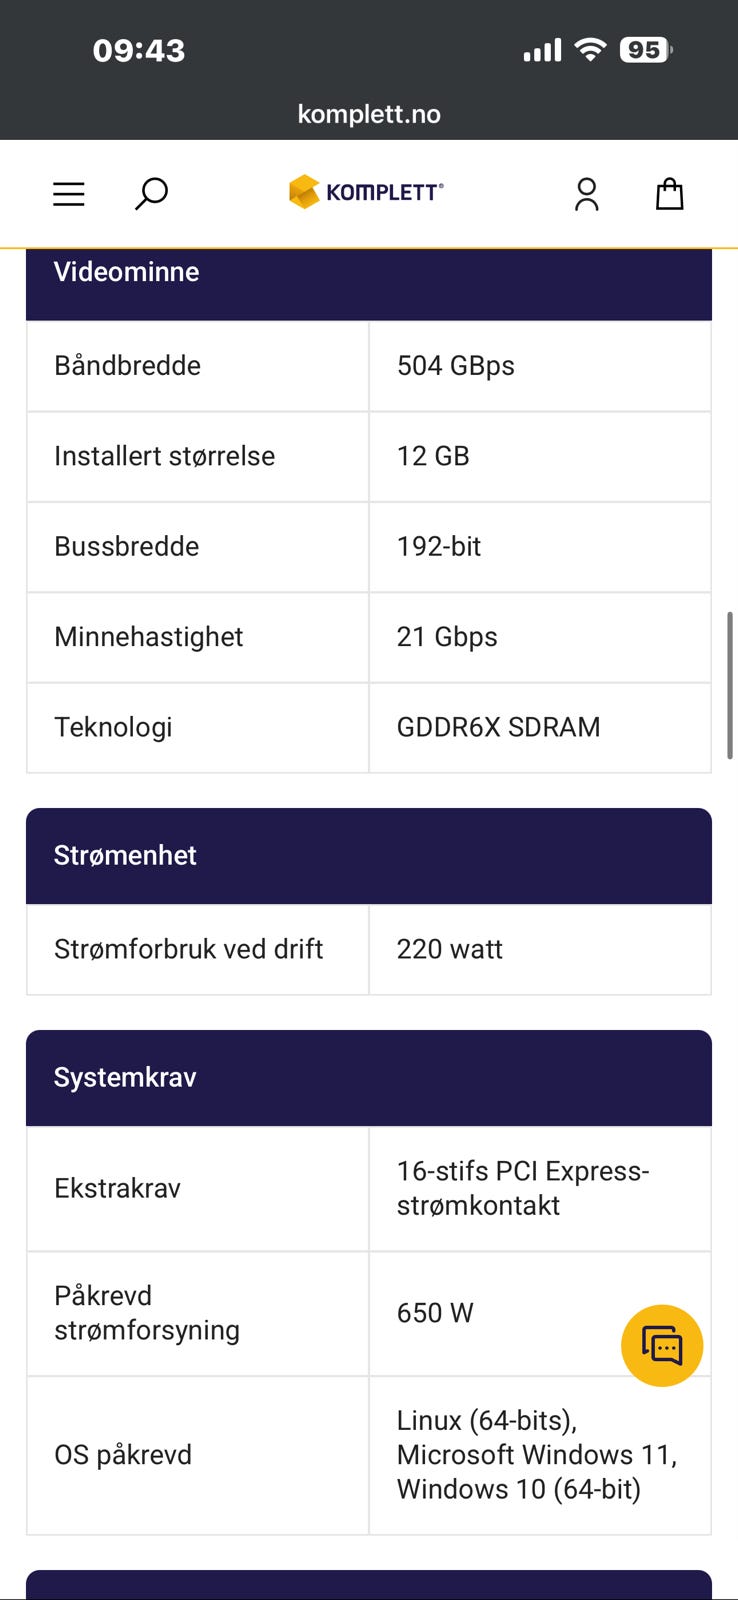Collapse the Strømenhet section header
This screenshot has width=738, height=1600.
click(x=368, y=855)
